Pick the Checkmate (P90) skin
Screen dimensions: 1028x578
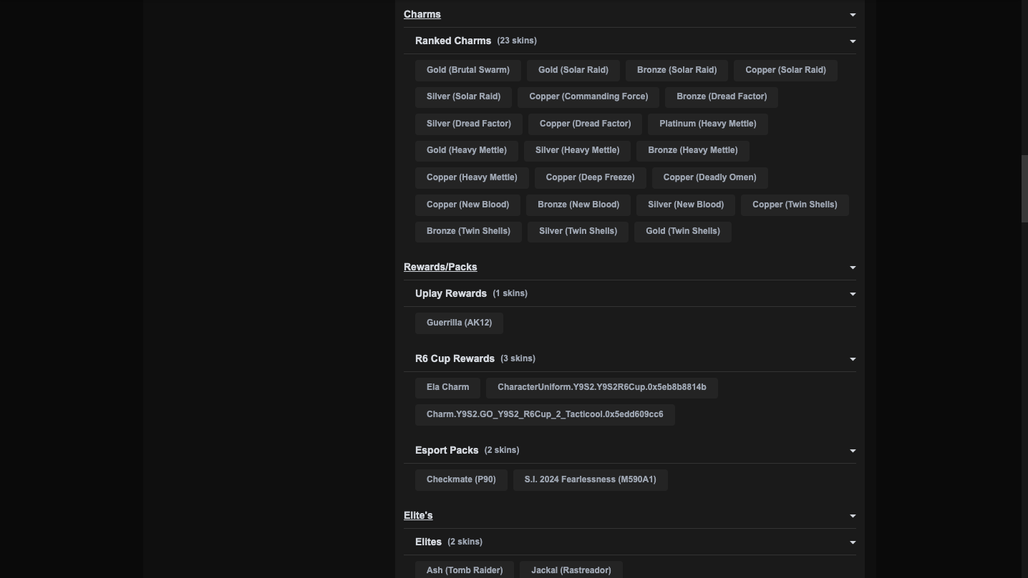[x=461, y=480]
